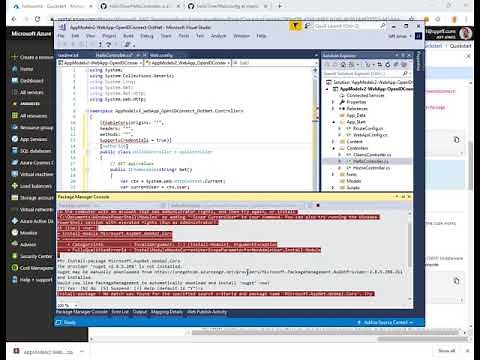Collapse the App_Start folder
Screen dimensions: 480x360
[333, 122]
